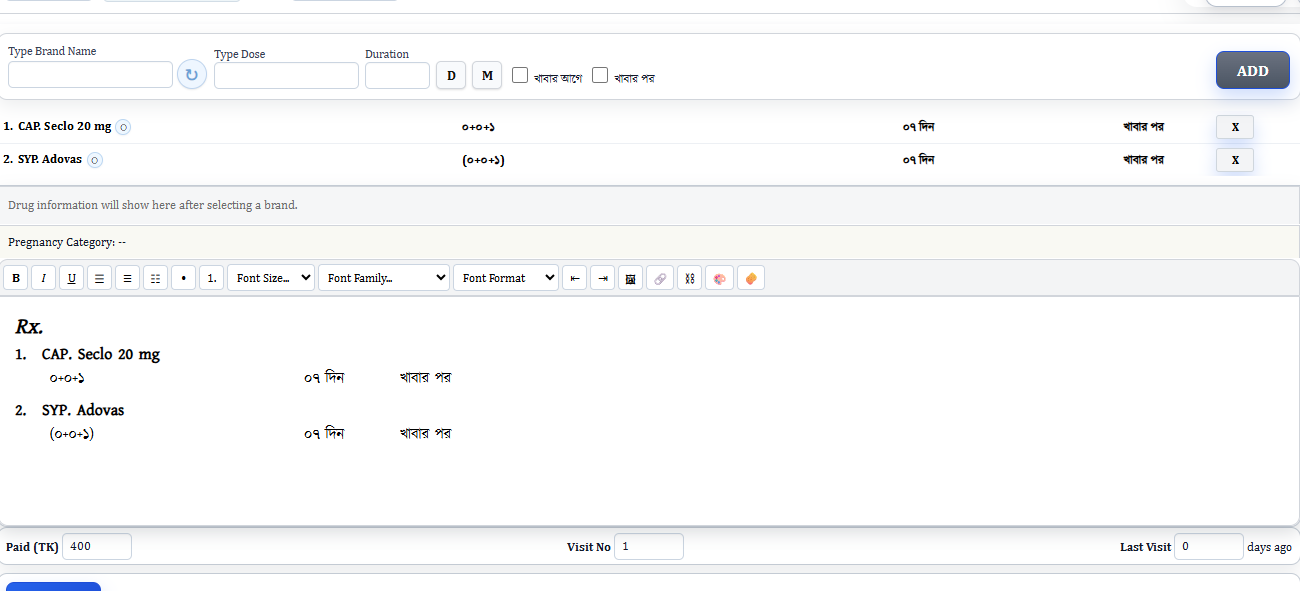This screenshot has height=591, width=1300.
Task: Click 'CAP. Seclo 20 mg' line inside the Rx editor
Action: click(100, 354)
